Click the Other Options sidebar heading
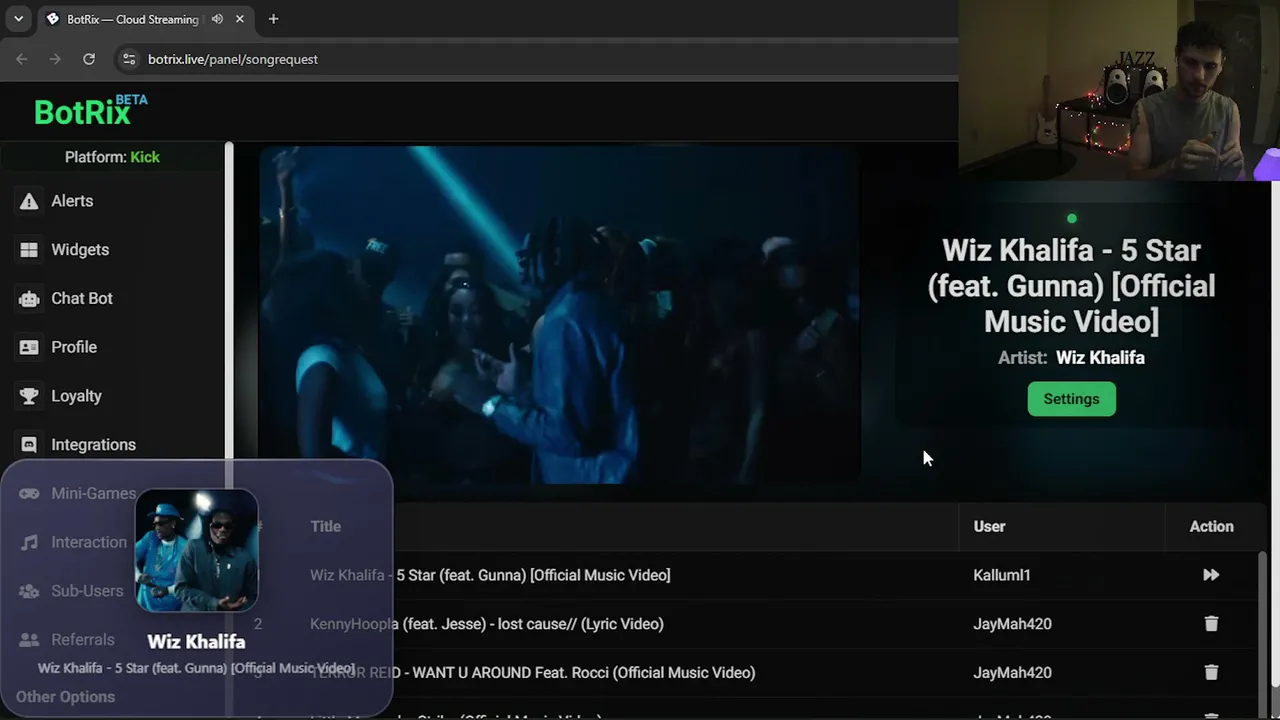Viewport: 1280px width, 720px height. tap(65, 697)
